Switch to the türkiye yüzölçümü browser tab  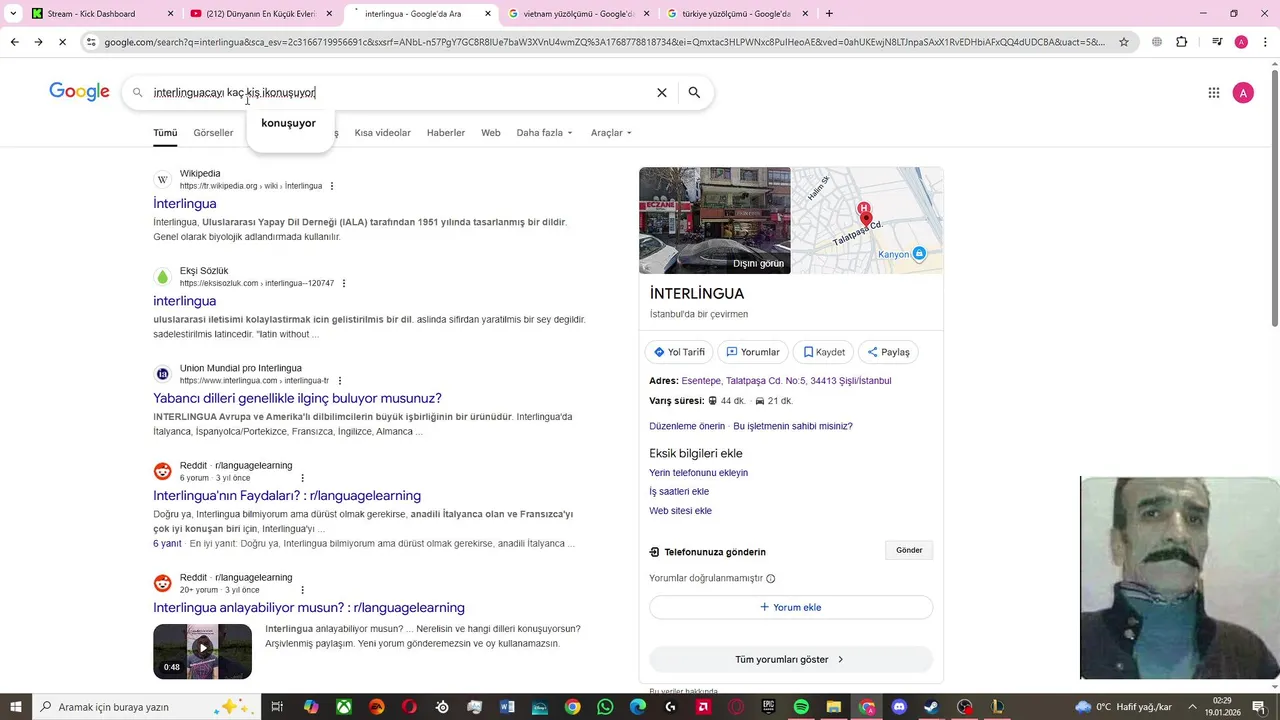click(735, 14)
